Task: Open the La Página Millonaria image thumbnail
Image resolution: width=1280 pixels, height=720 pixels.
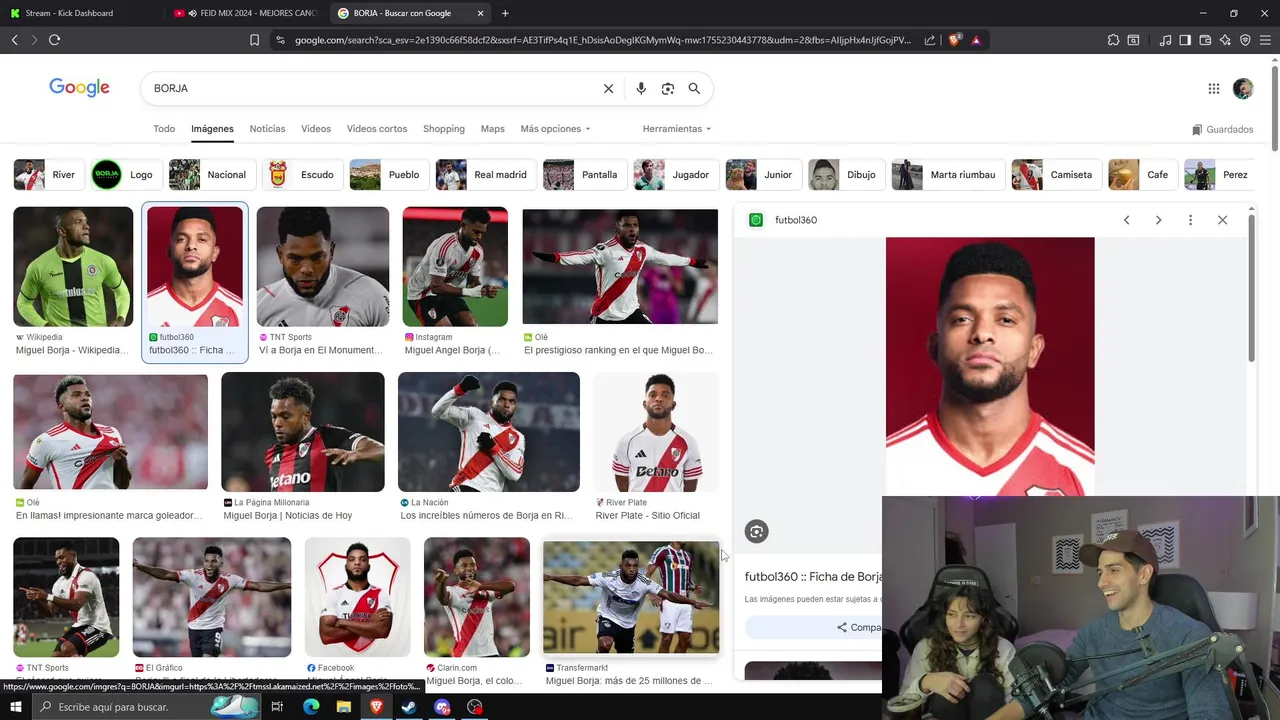Action: point(303,432)
